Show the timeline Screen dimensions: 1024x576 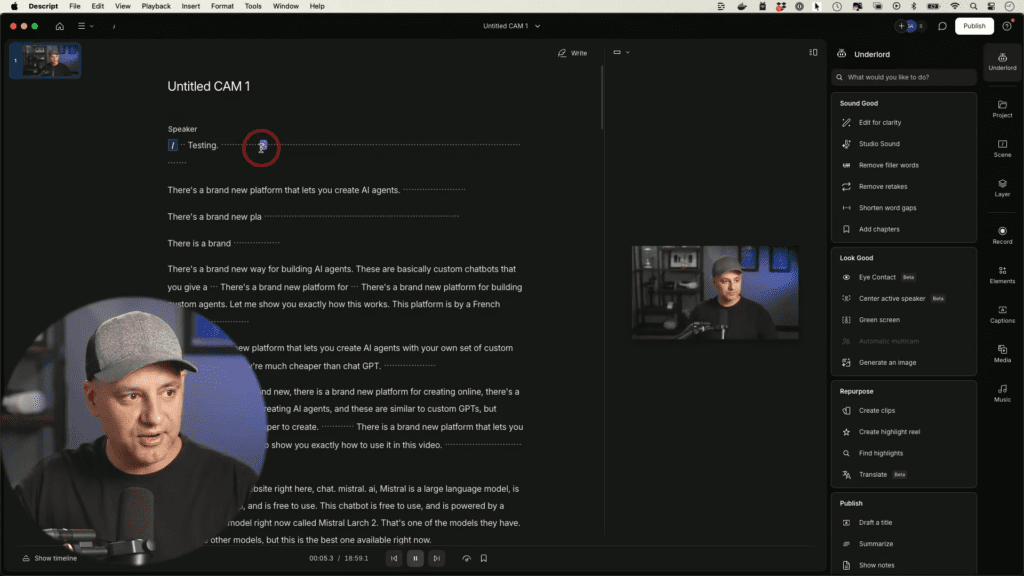pyautogui.click(x=49, y=558)
